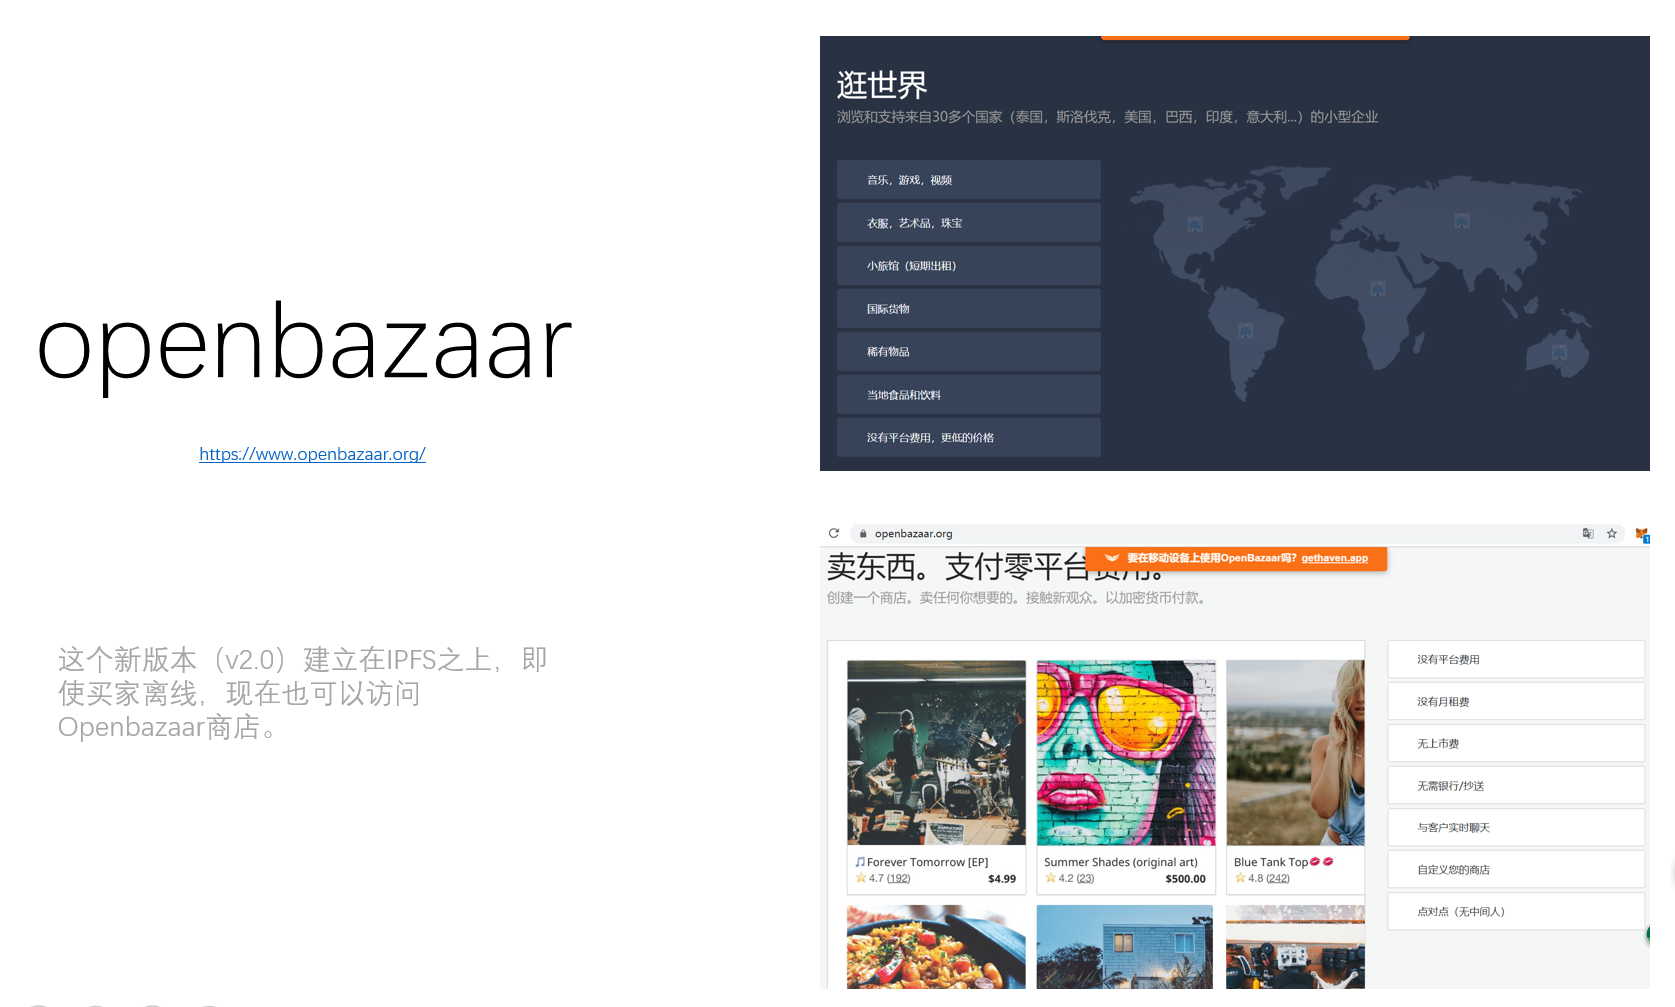Open the Forever Tomorrow band photo thumbnail
Screen dimensions: 1675x1007
[936, 753]
